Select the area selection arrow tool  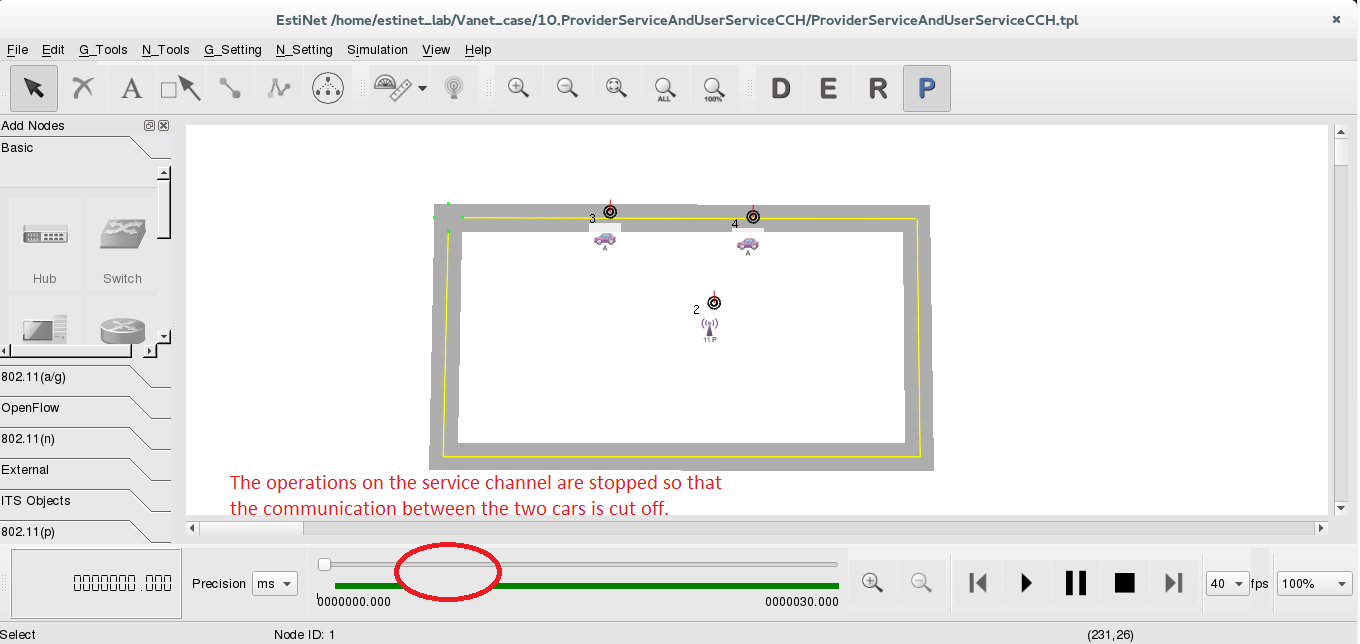181,88
